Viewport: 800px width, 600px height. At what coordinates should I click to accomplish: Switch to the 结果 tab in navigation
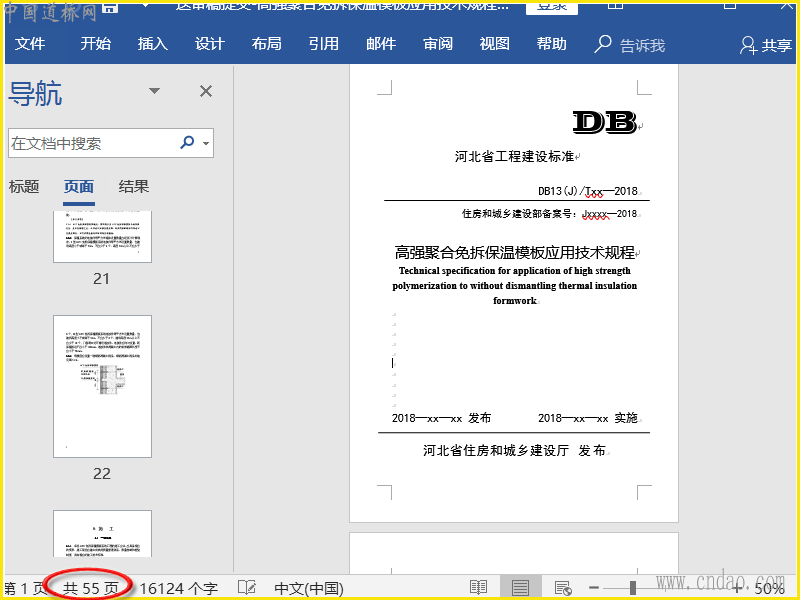[x=134, y=186]
